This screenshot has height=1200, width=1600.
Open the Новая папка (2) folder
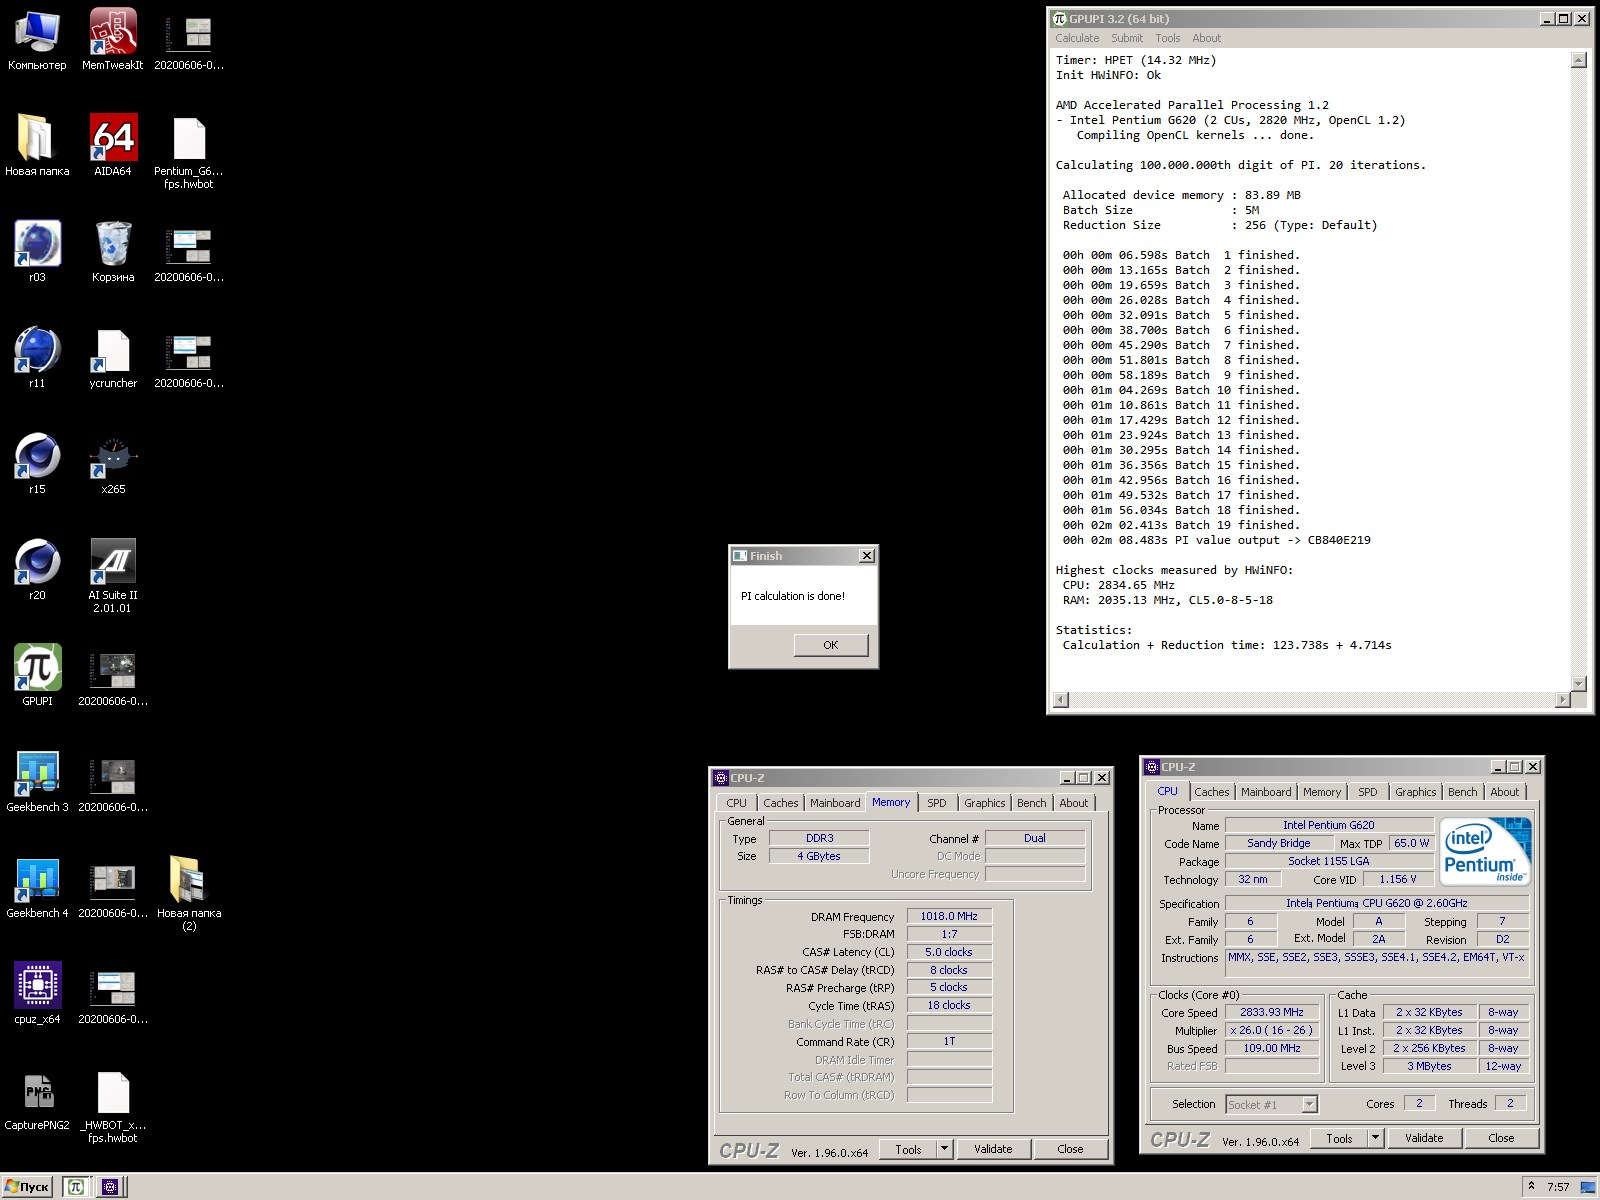189,894
